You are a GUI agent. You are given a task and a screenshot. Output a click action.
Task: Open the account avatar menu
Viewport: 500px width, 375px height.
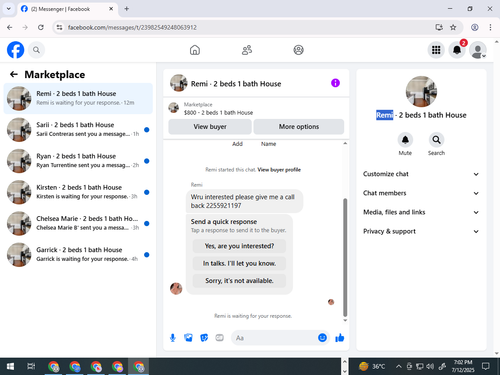[x=478, y=50]
